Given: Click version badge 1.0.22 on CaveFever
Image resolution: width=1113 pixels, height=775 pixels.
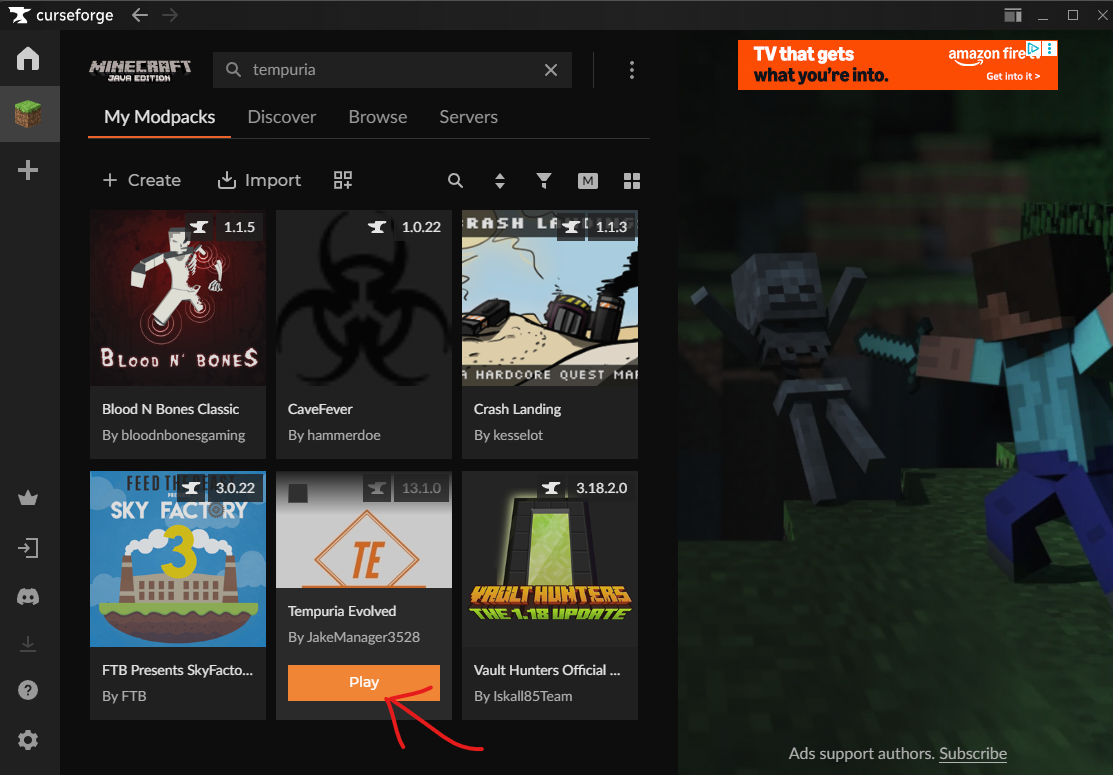Looking at the screenshot, I should pyautogui.click(x=421, y=227).
